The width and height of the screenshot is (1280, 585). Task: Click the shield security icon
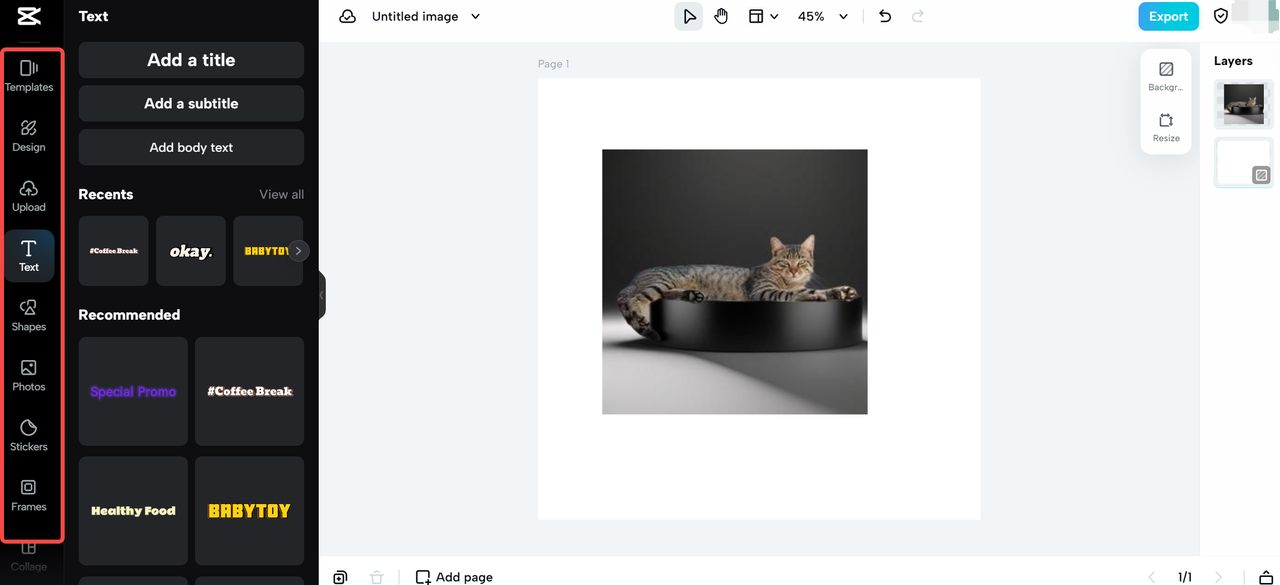tap(1221, 16)
